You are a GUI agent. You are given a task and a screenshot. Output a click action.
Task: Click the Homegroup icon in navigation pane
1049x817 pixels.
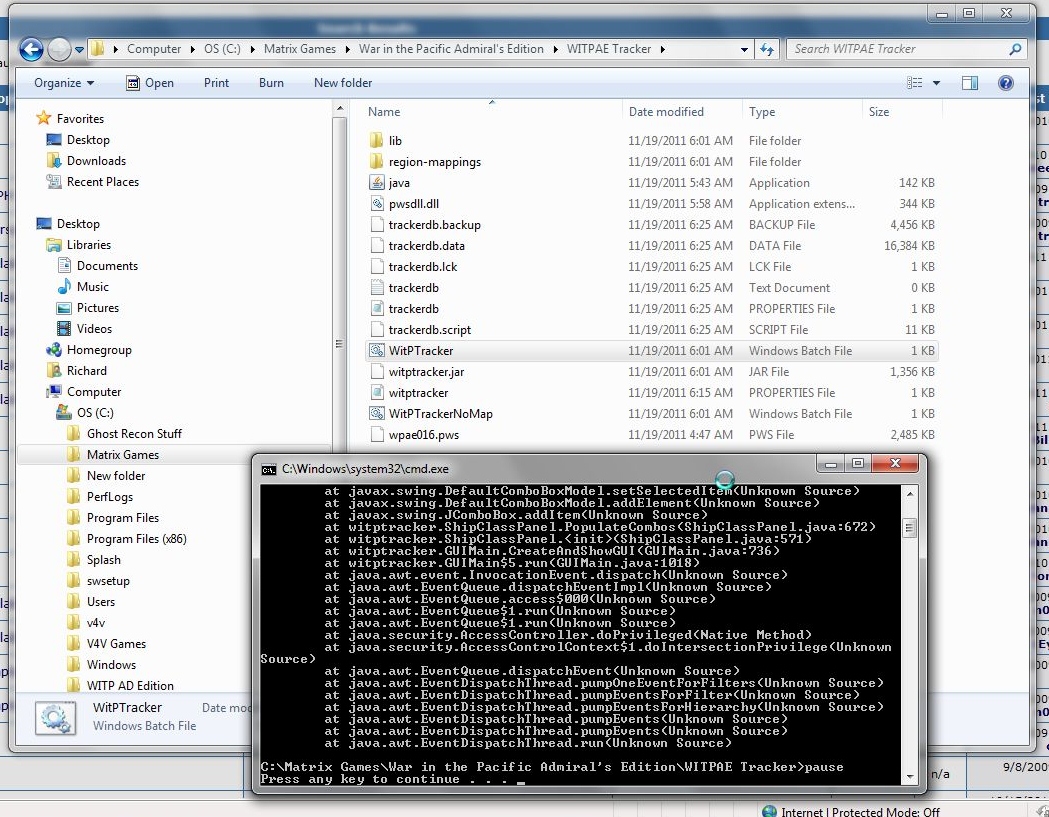click(54, 350)
